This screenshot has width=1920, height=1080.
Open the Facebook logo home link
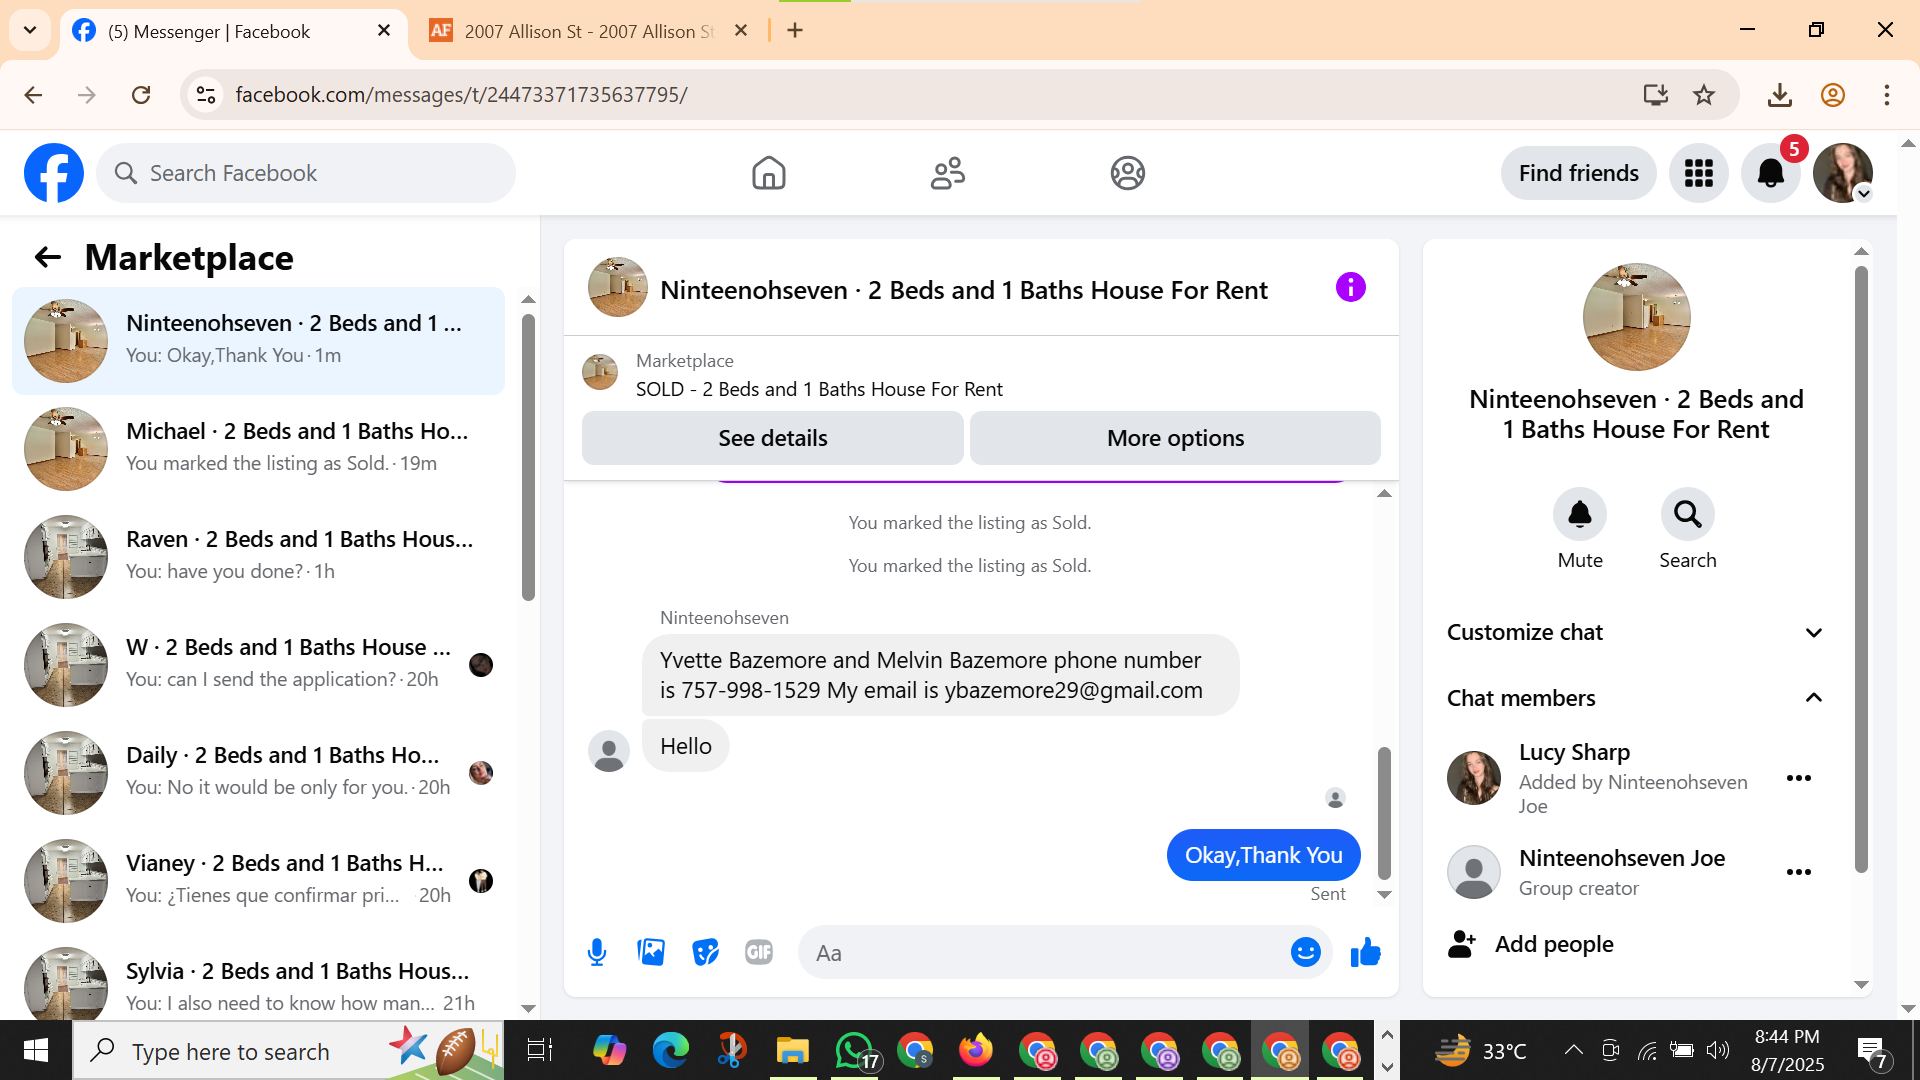pyautogui.click(x=54, y=173)
